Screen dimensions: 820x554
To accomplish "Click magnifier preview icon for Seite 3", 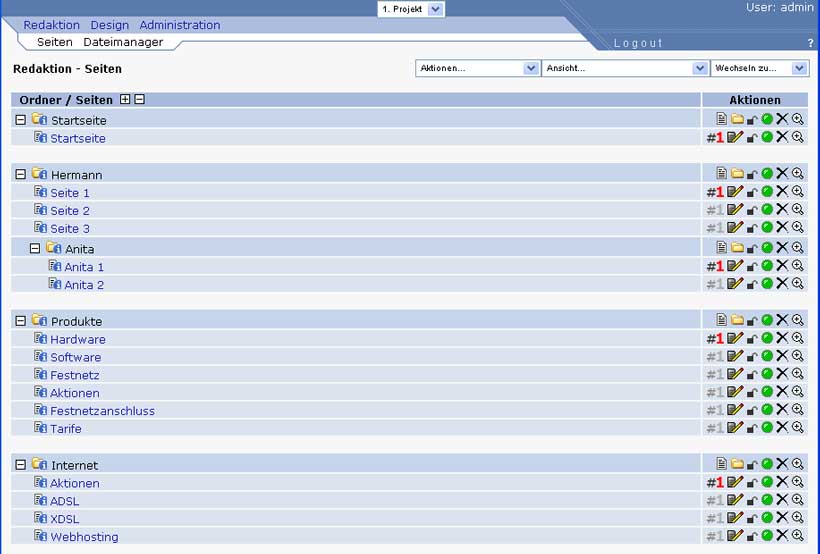I will pos(798,227).
